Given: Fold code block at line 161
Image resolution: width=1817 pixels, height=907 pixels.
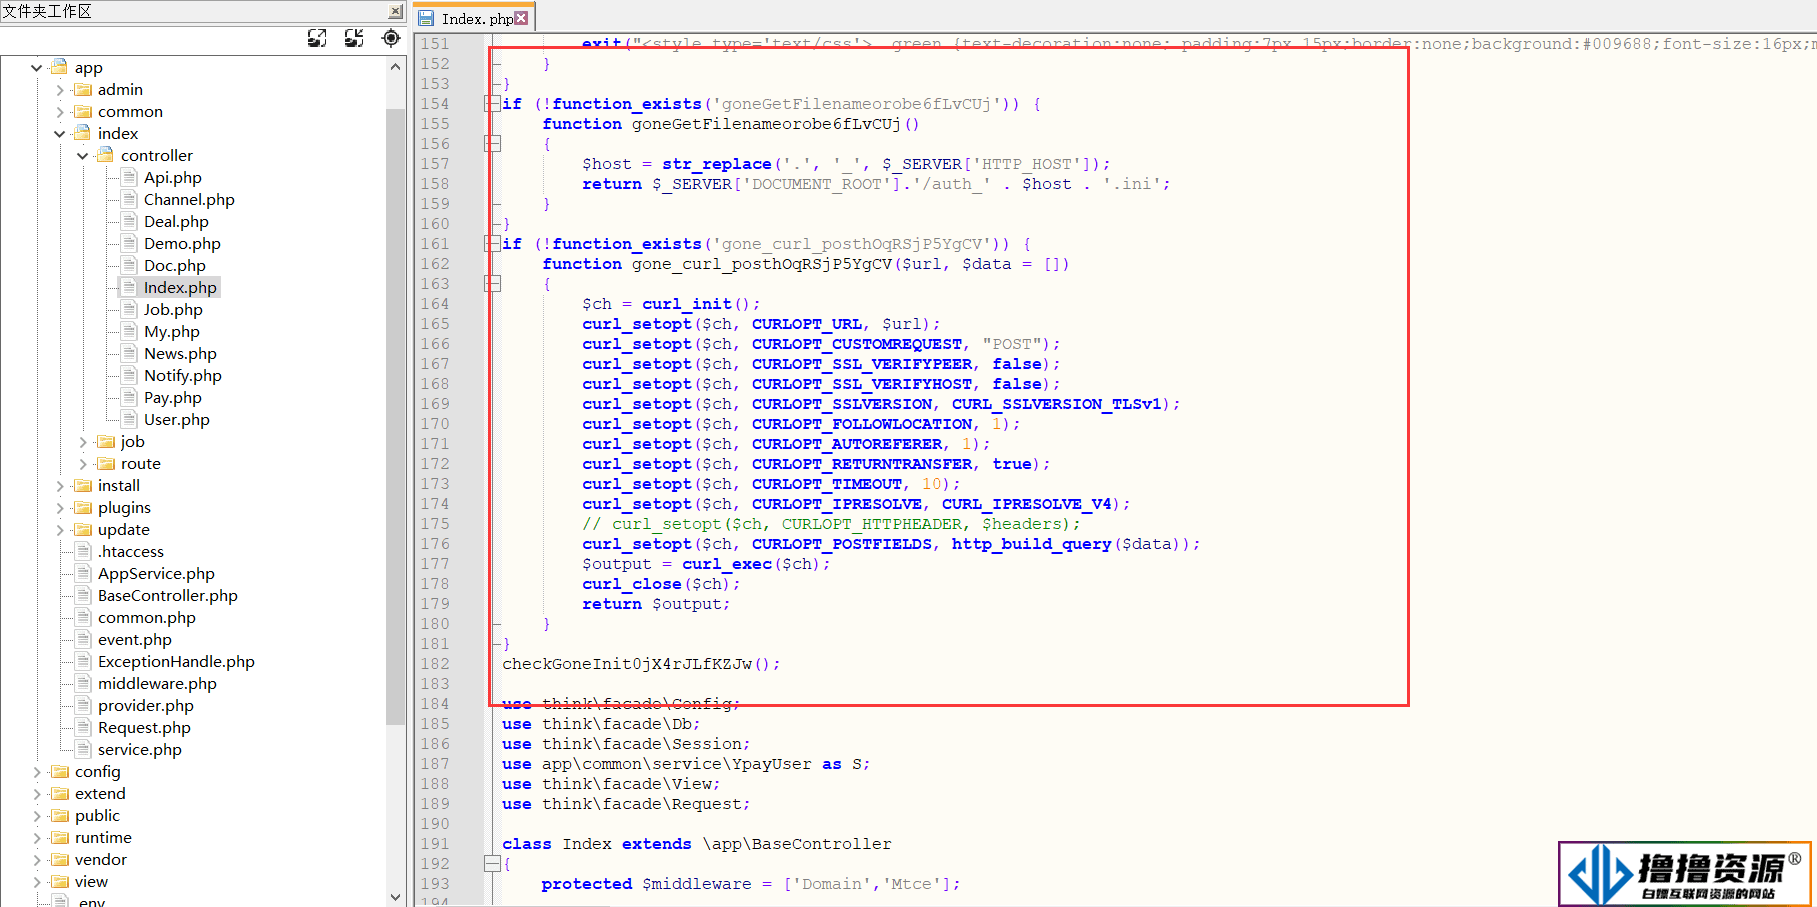Looking at the screenshot, I should (492, 244).
